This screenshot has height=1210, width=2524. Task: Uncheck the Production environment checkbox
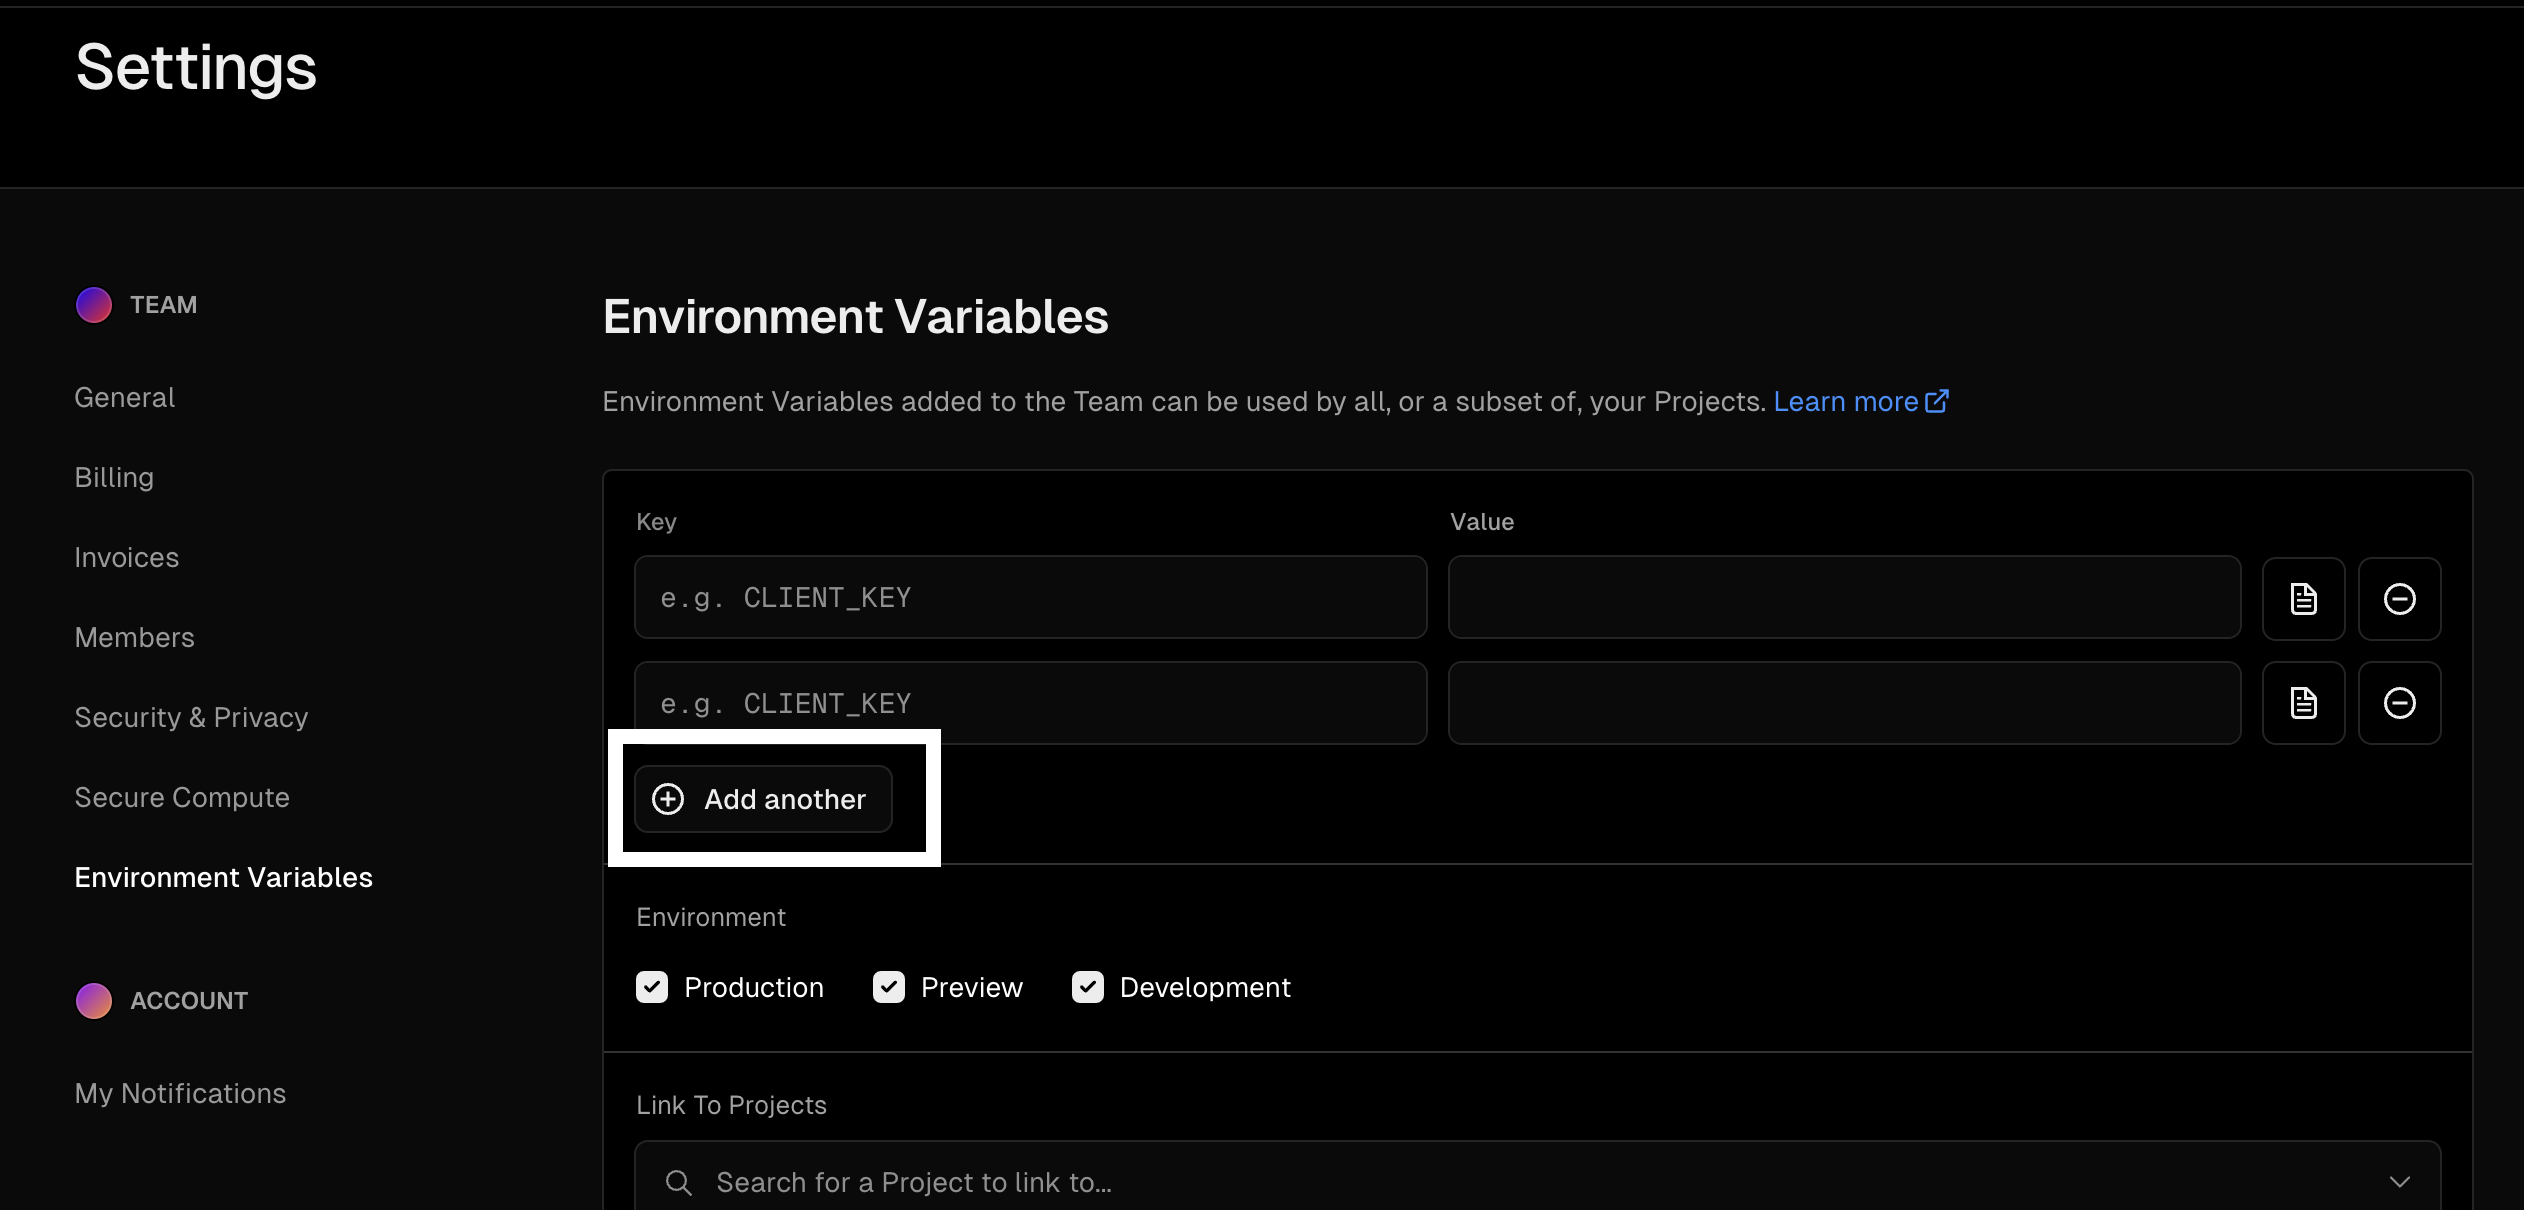652,987
